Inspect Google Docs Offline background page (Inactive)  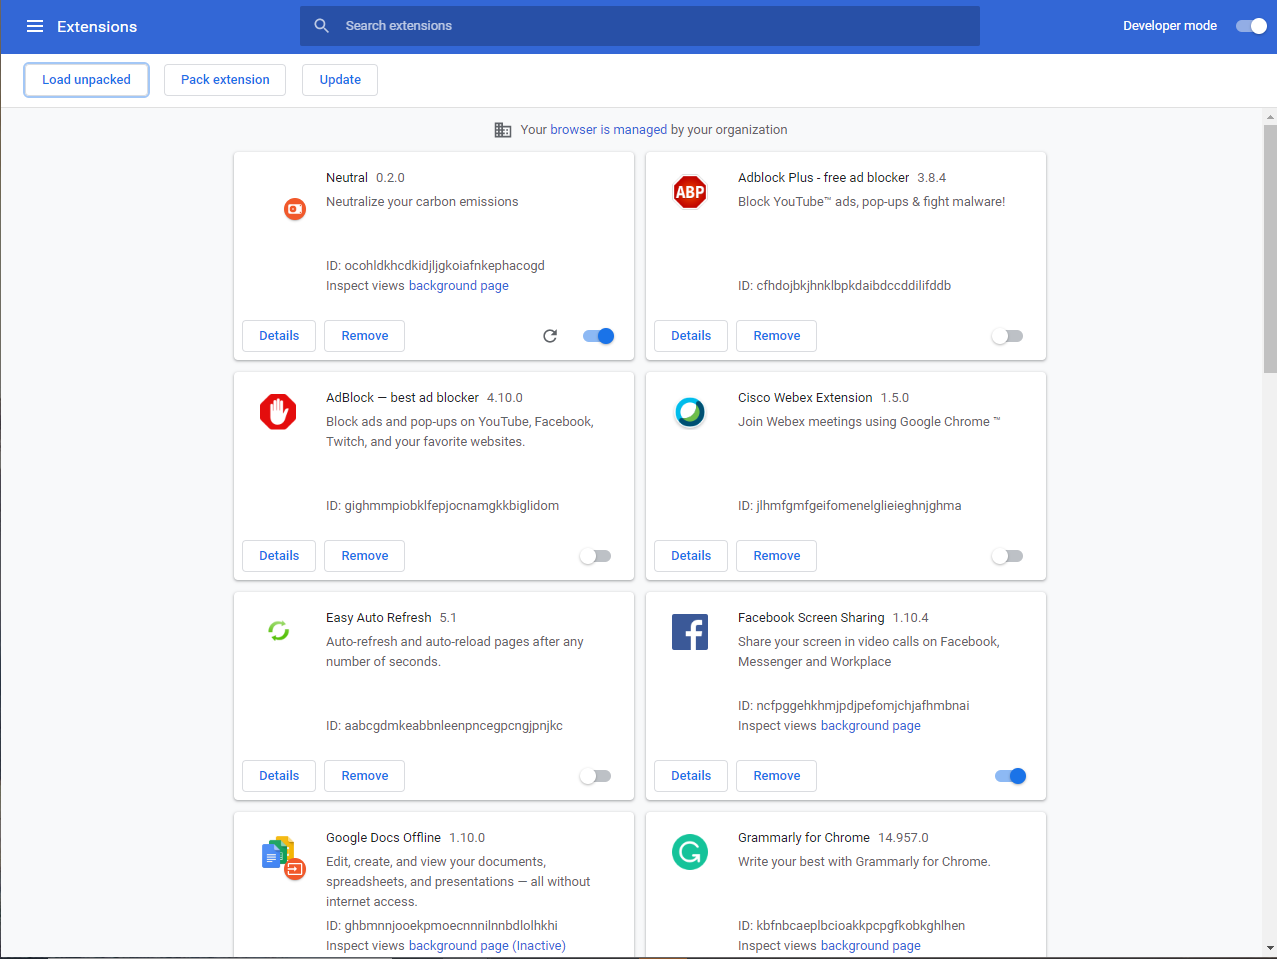[x=487, y=946]
